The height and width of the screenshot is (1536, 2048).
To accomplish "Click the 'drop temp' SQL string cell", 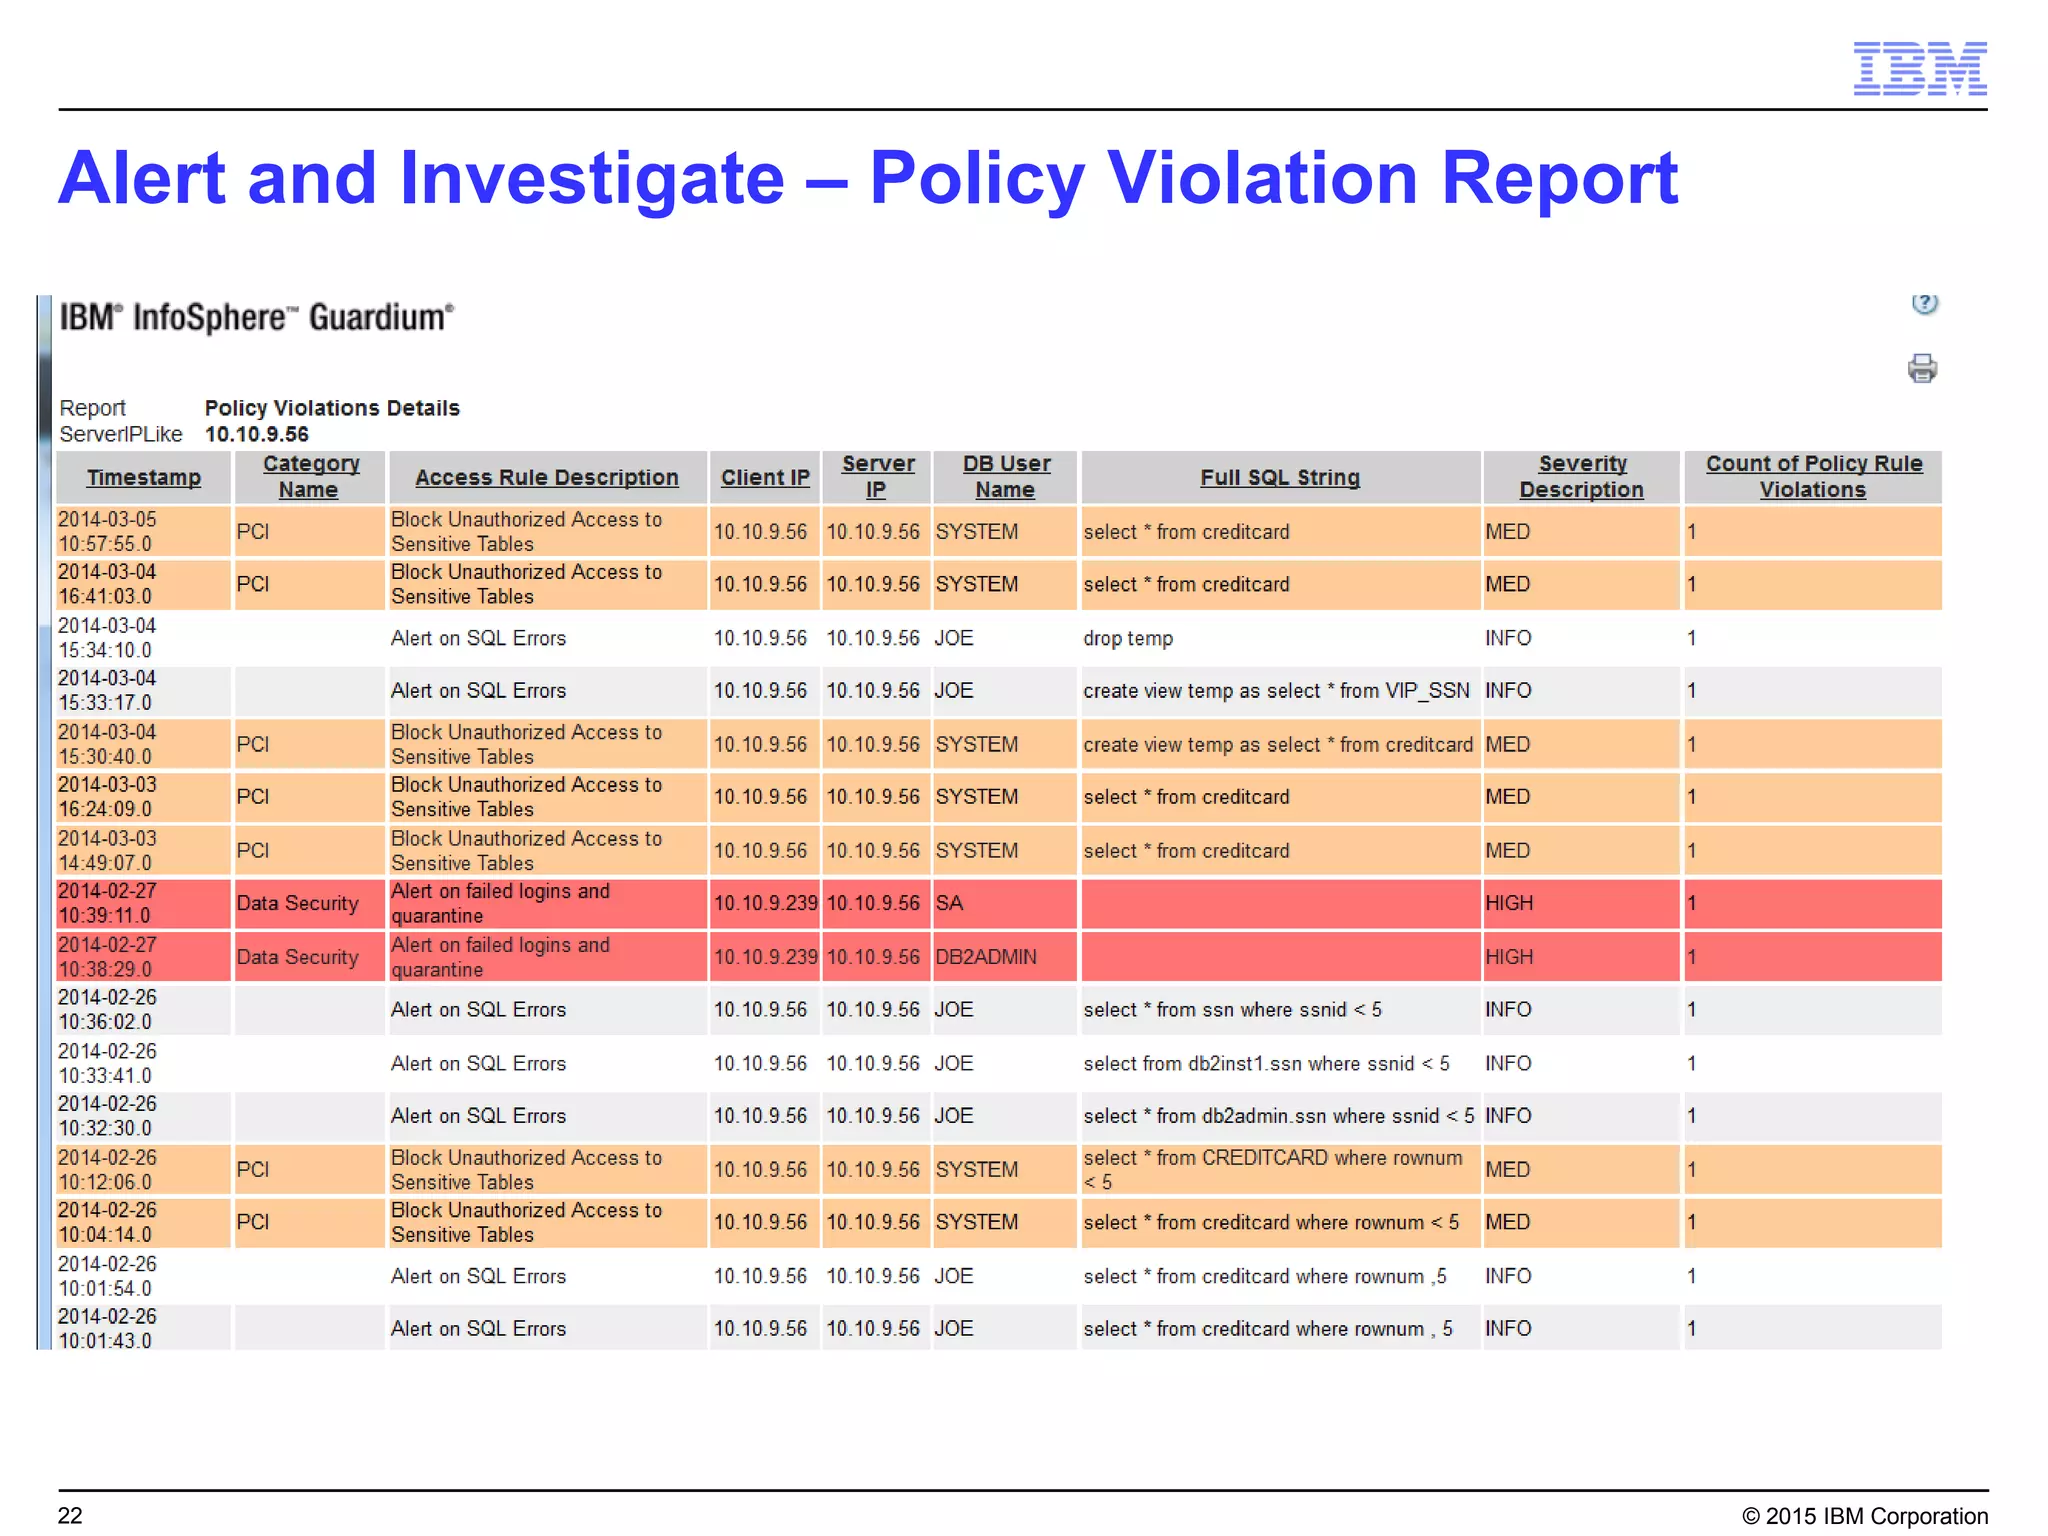I will click(x=1127, y=639).
